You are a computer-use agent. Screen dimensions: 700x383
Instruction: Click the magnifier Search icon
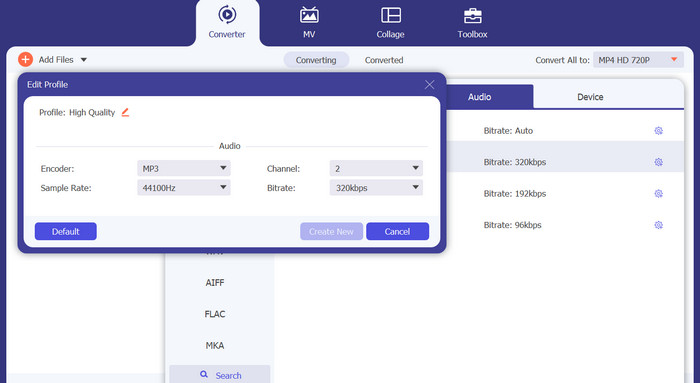[204, 375]
